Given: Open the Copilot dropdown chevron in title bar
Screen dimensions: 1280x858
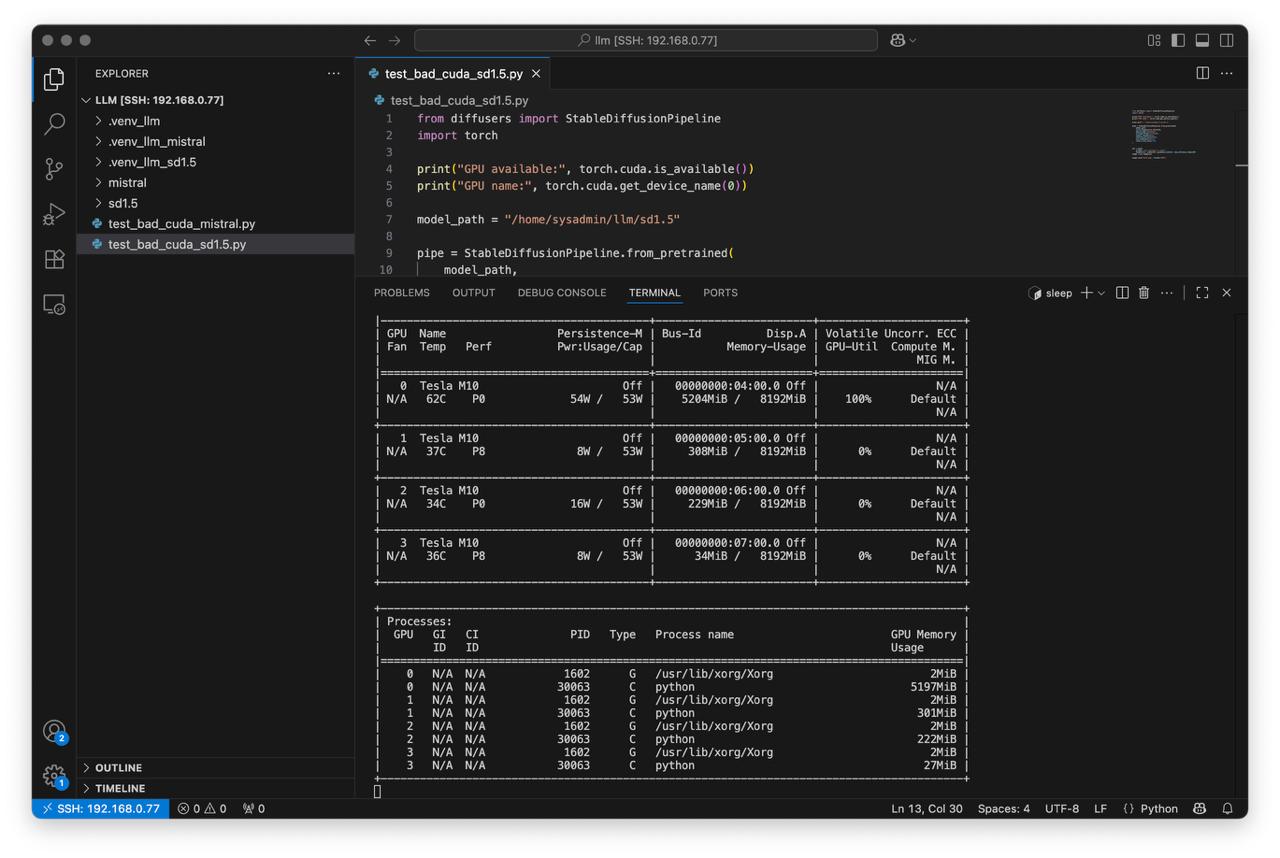Looking at the screenshot, I should [x=912, y=40].
